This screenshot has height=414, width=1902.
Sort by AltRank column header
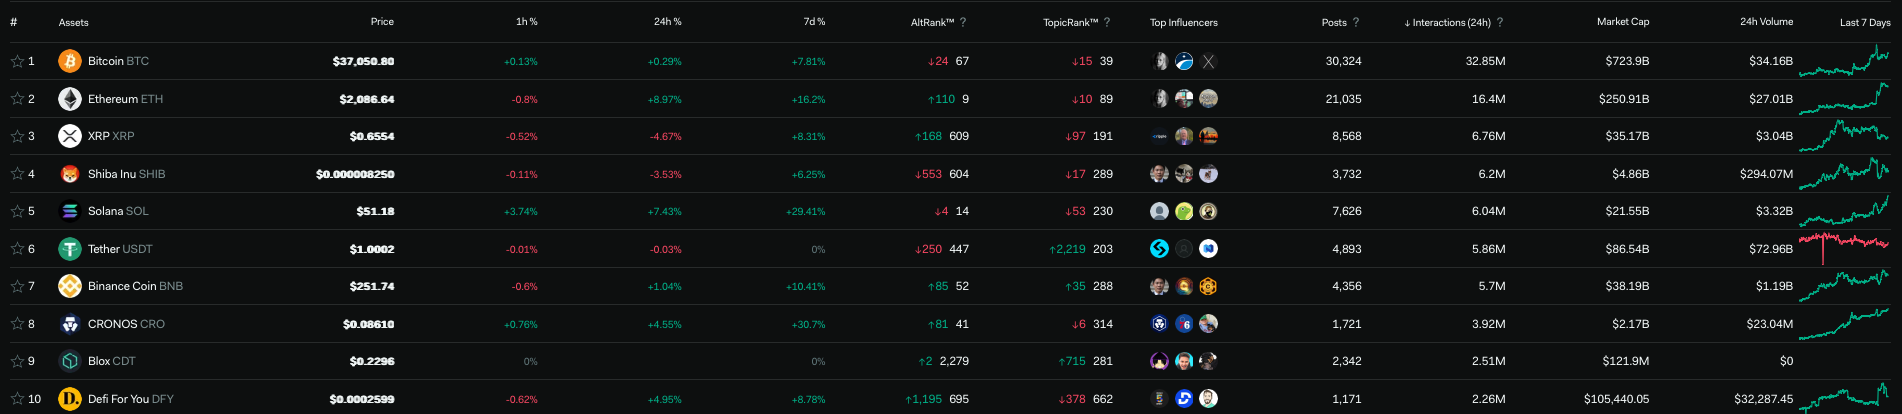click(x=932, y=22)
